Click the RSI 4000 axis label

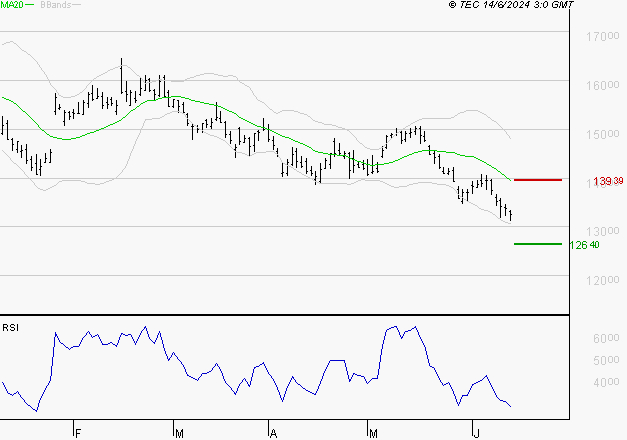[606, 382]
